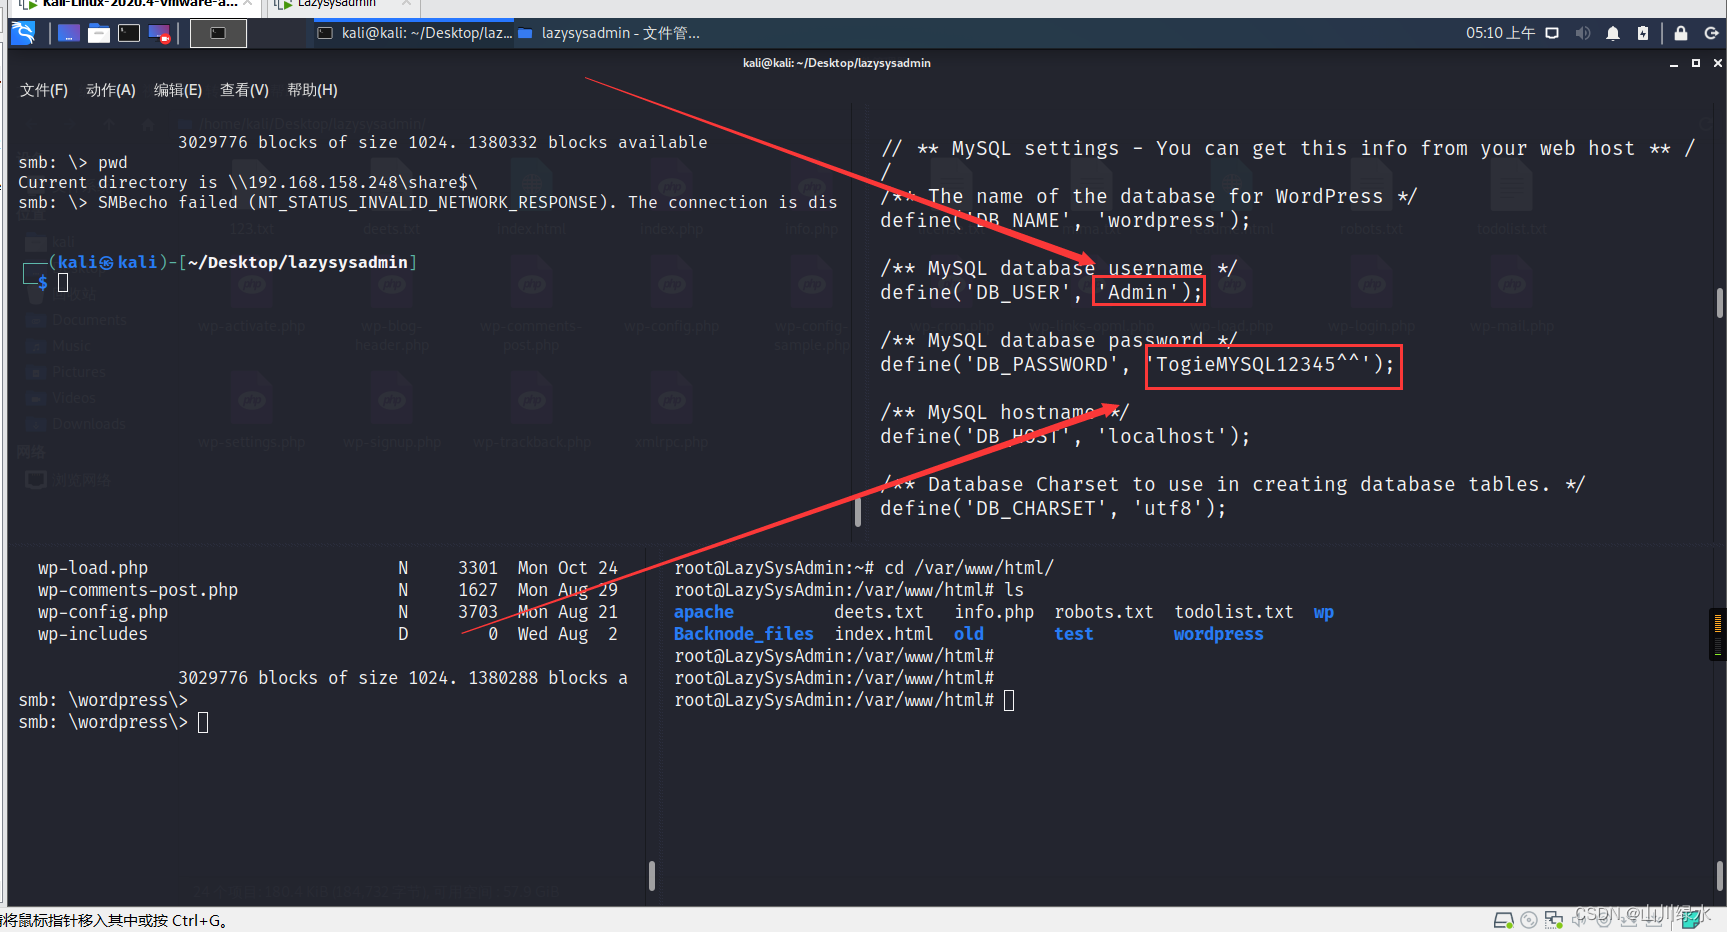Click 'todolist.txt' in ls output
1727x932 pixels.
click(1234, 612)
